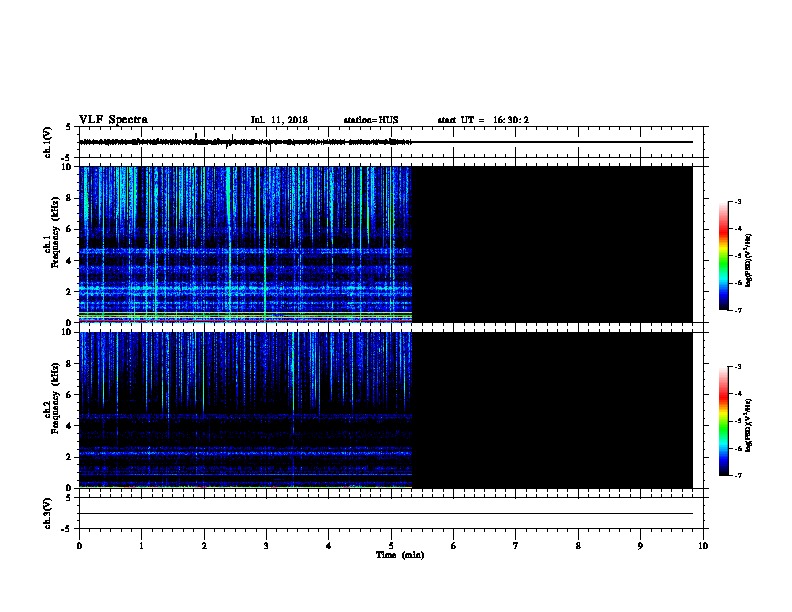Click the '2' kHz tick on the ch.2 frequency axis
792x612 pixels.
coord(69,457)
